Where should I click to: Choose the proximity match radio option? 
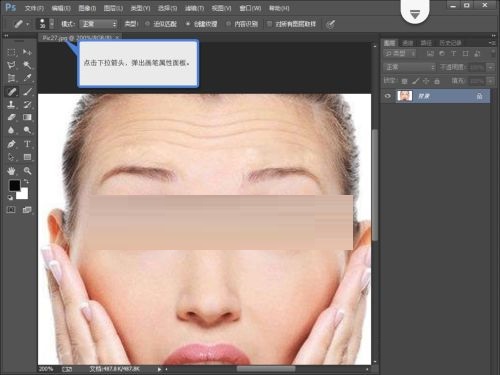[148, 24]
